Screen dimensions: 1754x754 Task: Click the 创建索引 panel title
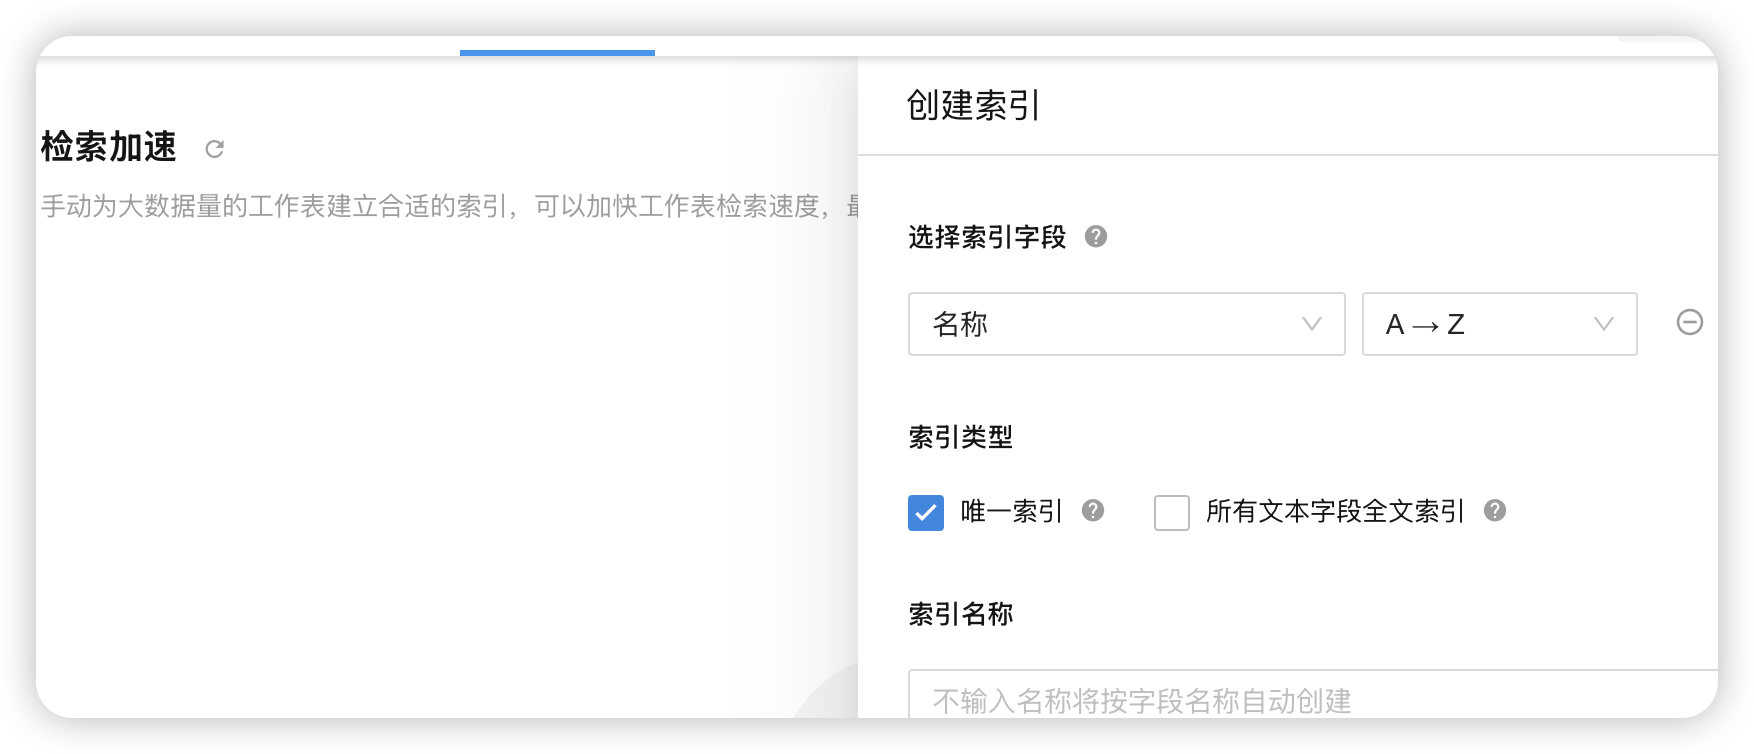973,105
